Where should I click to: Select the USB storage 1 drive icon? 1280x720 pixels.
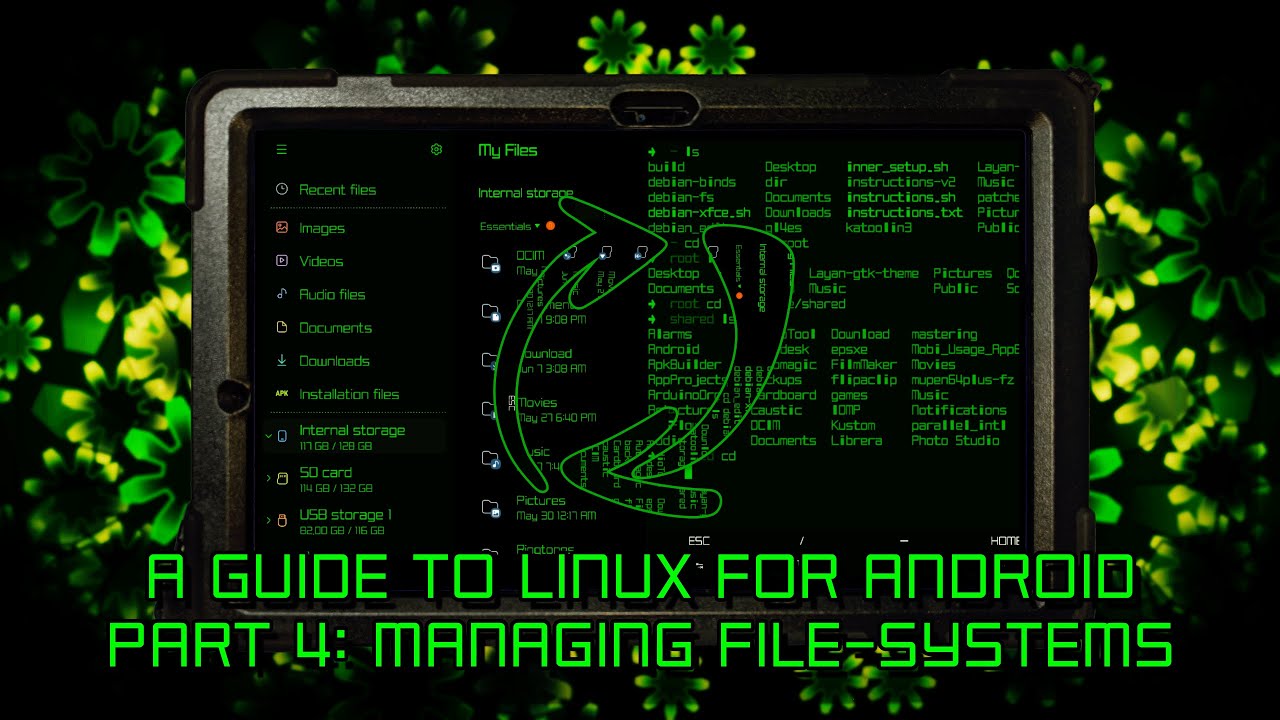pyautogui.click(x=282, y=521)
